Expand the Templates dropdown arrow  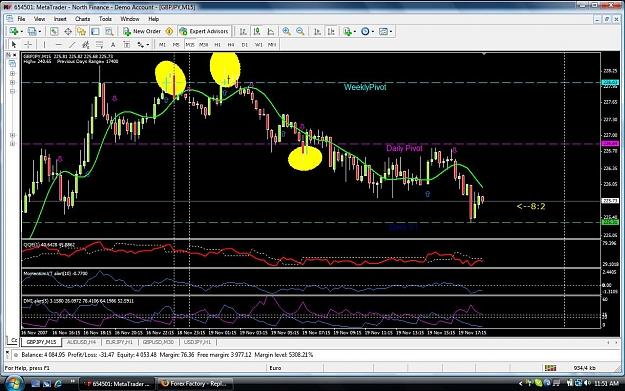pos(391,31)
